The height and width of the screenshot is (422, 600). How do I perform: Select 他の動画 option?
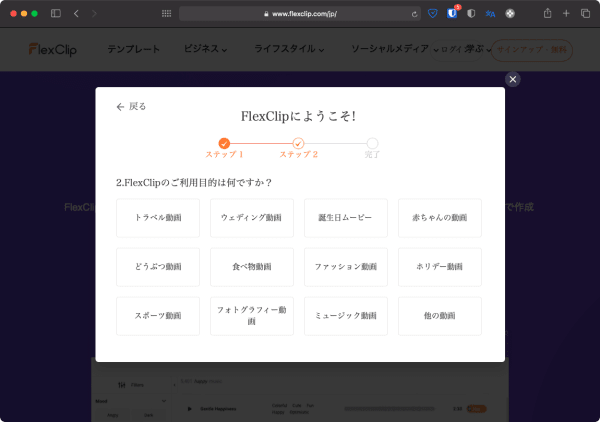[x=440, y=316]
